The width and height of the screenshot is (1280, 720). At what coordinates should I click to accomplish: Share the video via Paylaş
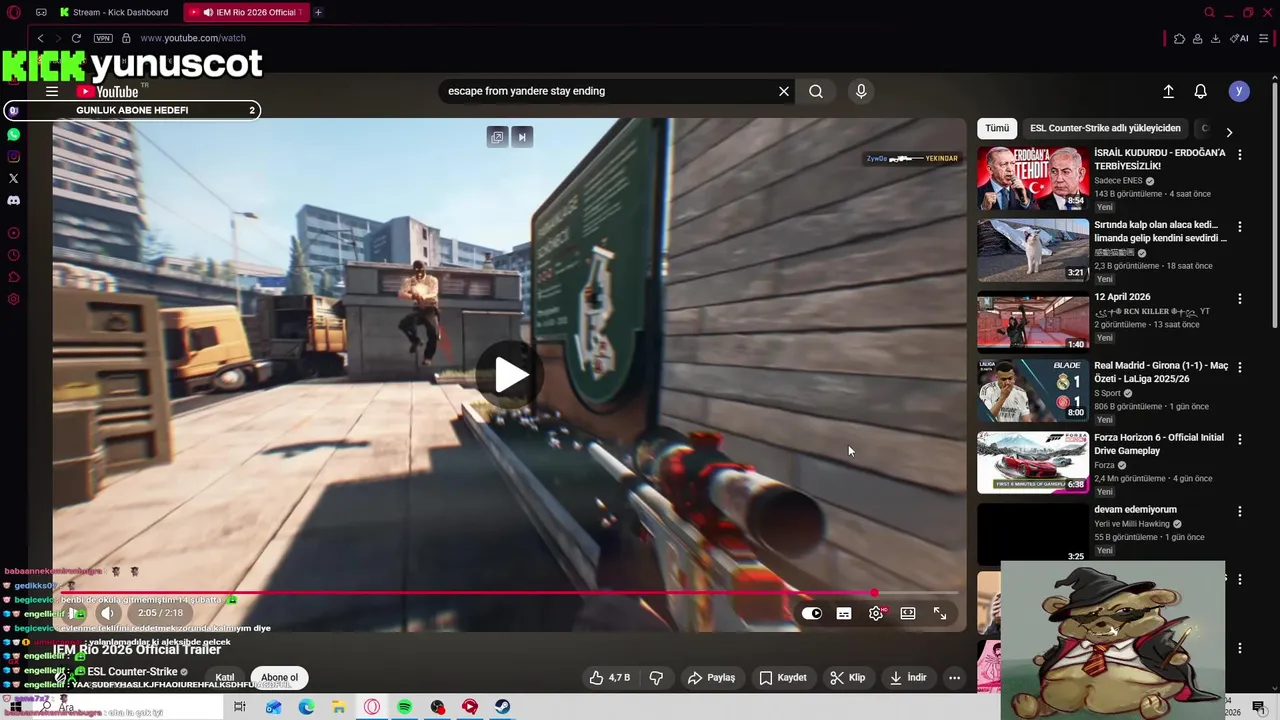(x=711, y=678)
